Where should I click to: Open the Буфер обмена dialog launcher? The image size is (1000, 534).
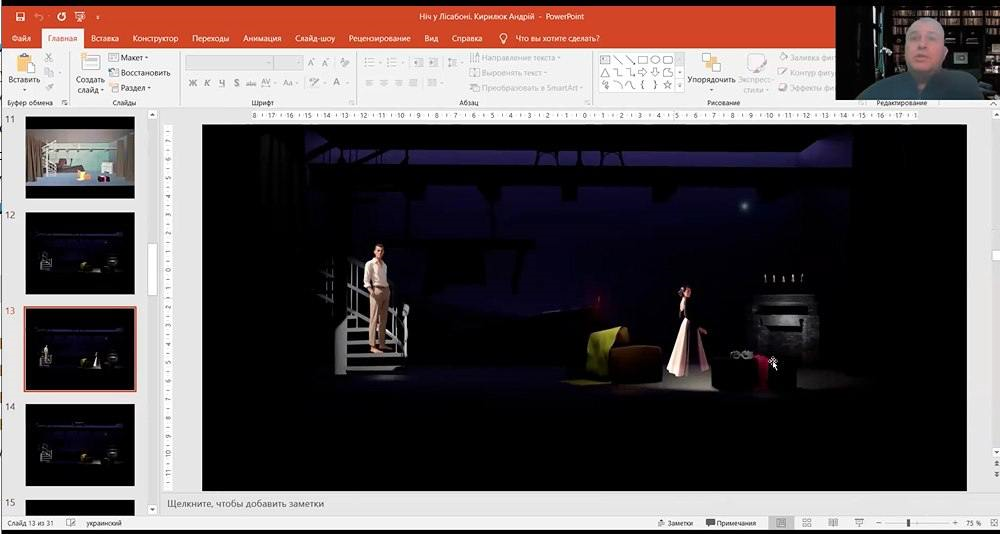tap(64, 103)
